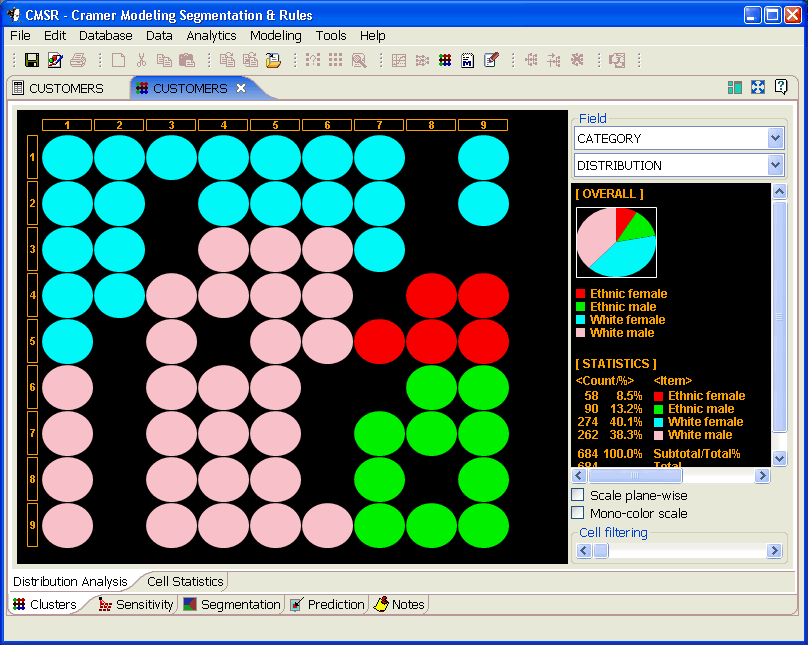Click the OVERALL pie chart thumbnail
Image resolution: width=808 pixels, height=645 pixels.
point(615,242)
